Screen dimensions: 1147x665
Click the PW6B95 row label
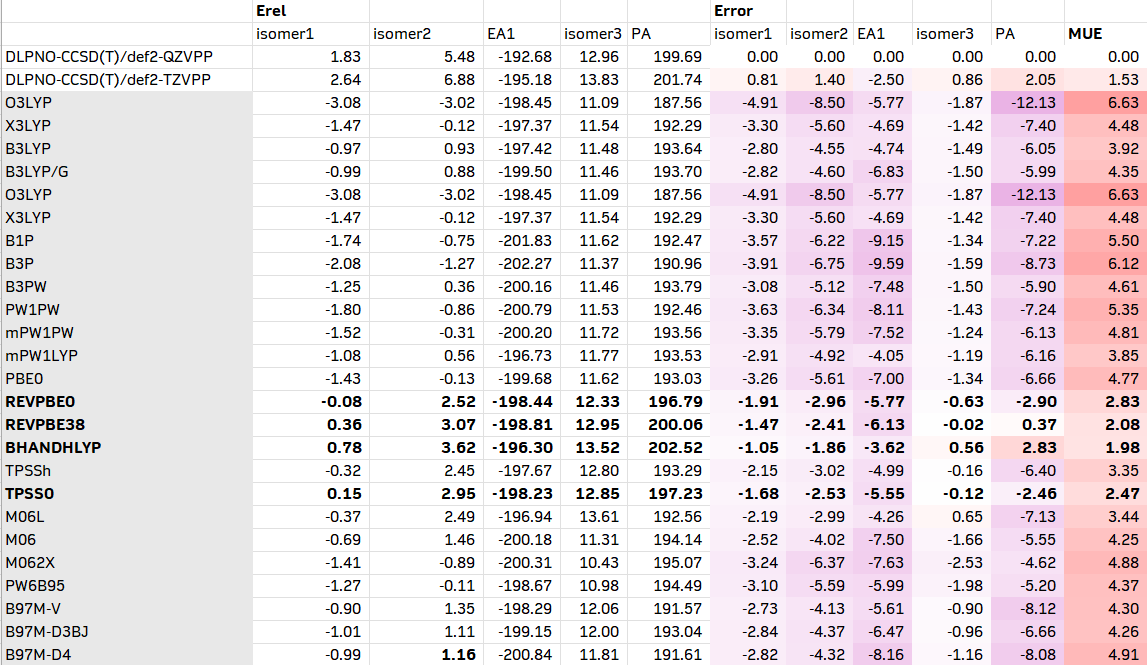tap(35, 585)
